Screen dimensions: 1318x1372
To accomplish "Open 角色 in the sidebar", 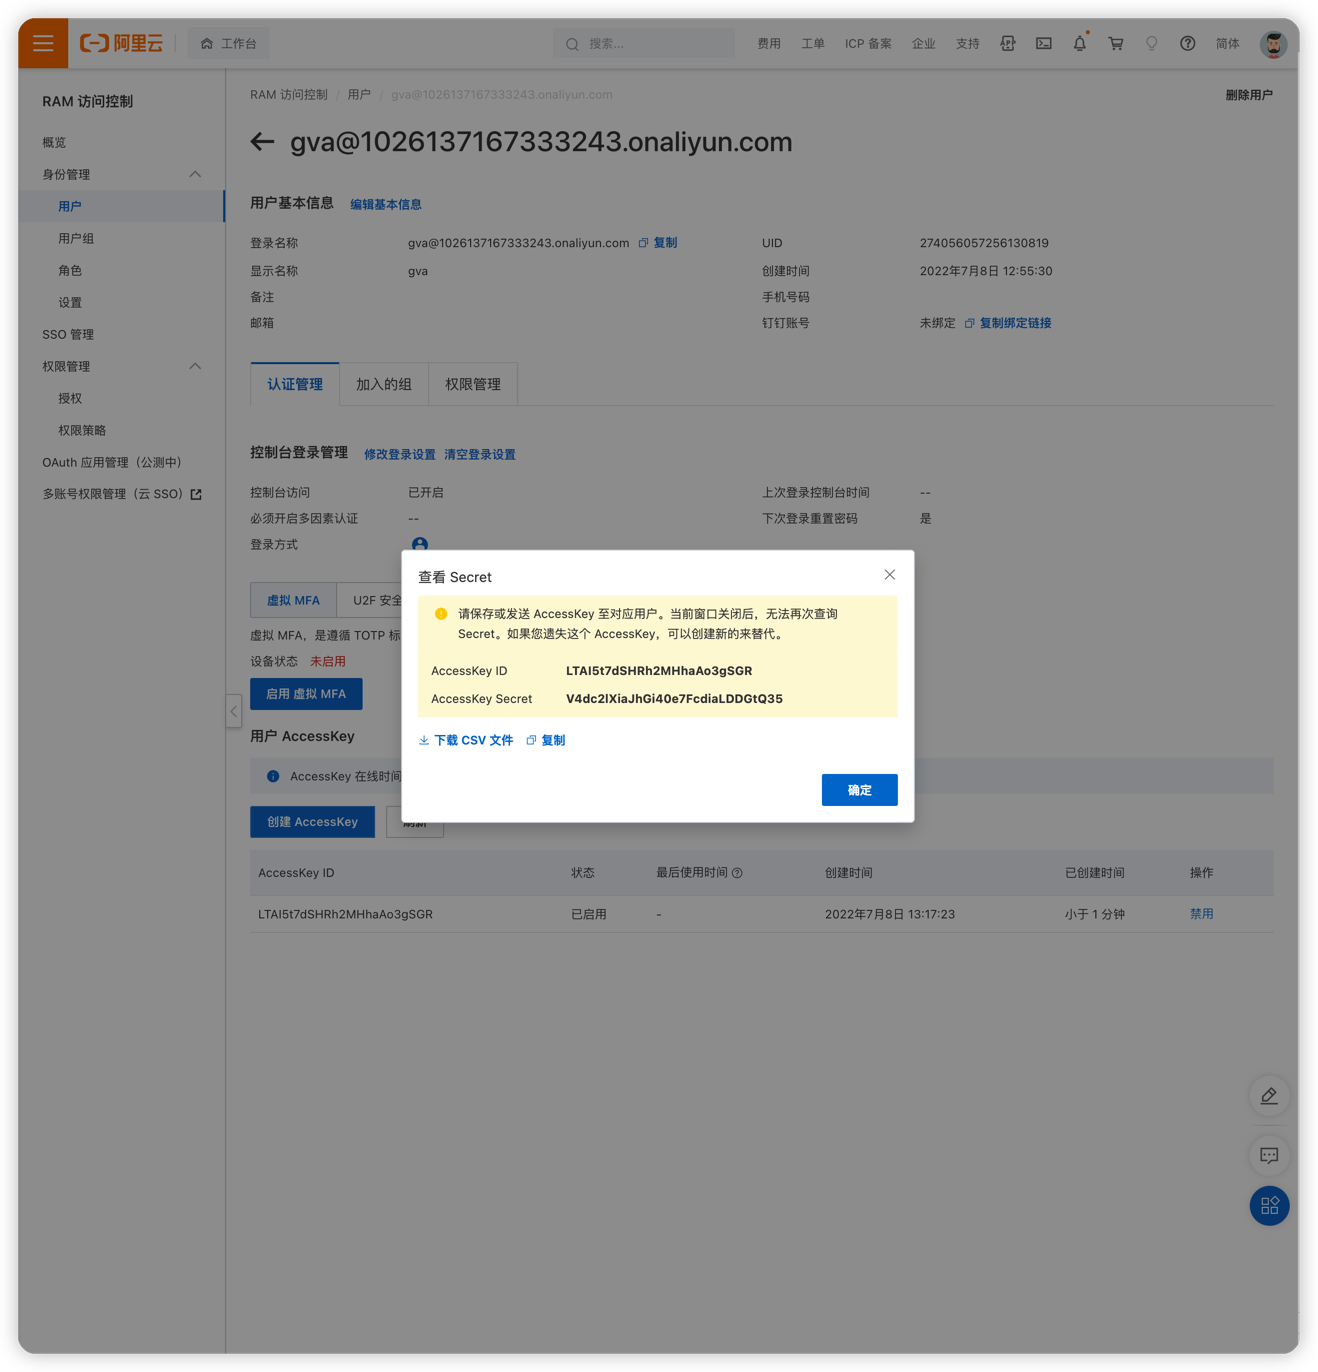I will click(x=70, y=270).
